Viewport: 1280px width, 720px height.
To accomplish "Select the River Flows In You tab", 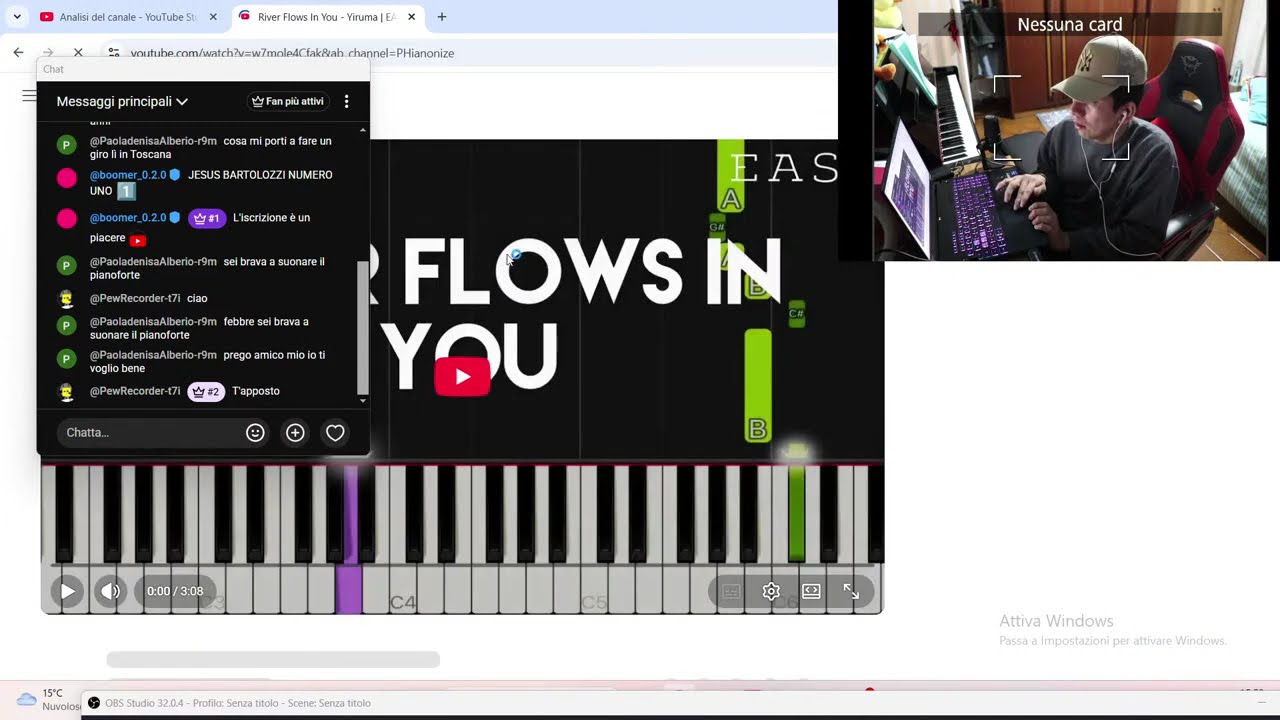I will 326,17.
